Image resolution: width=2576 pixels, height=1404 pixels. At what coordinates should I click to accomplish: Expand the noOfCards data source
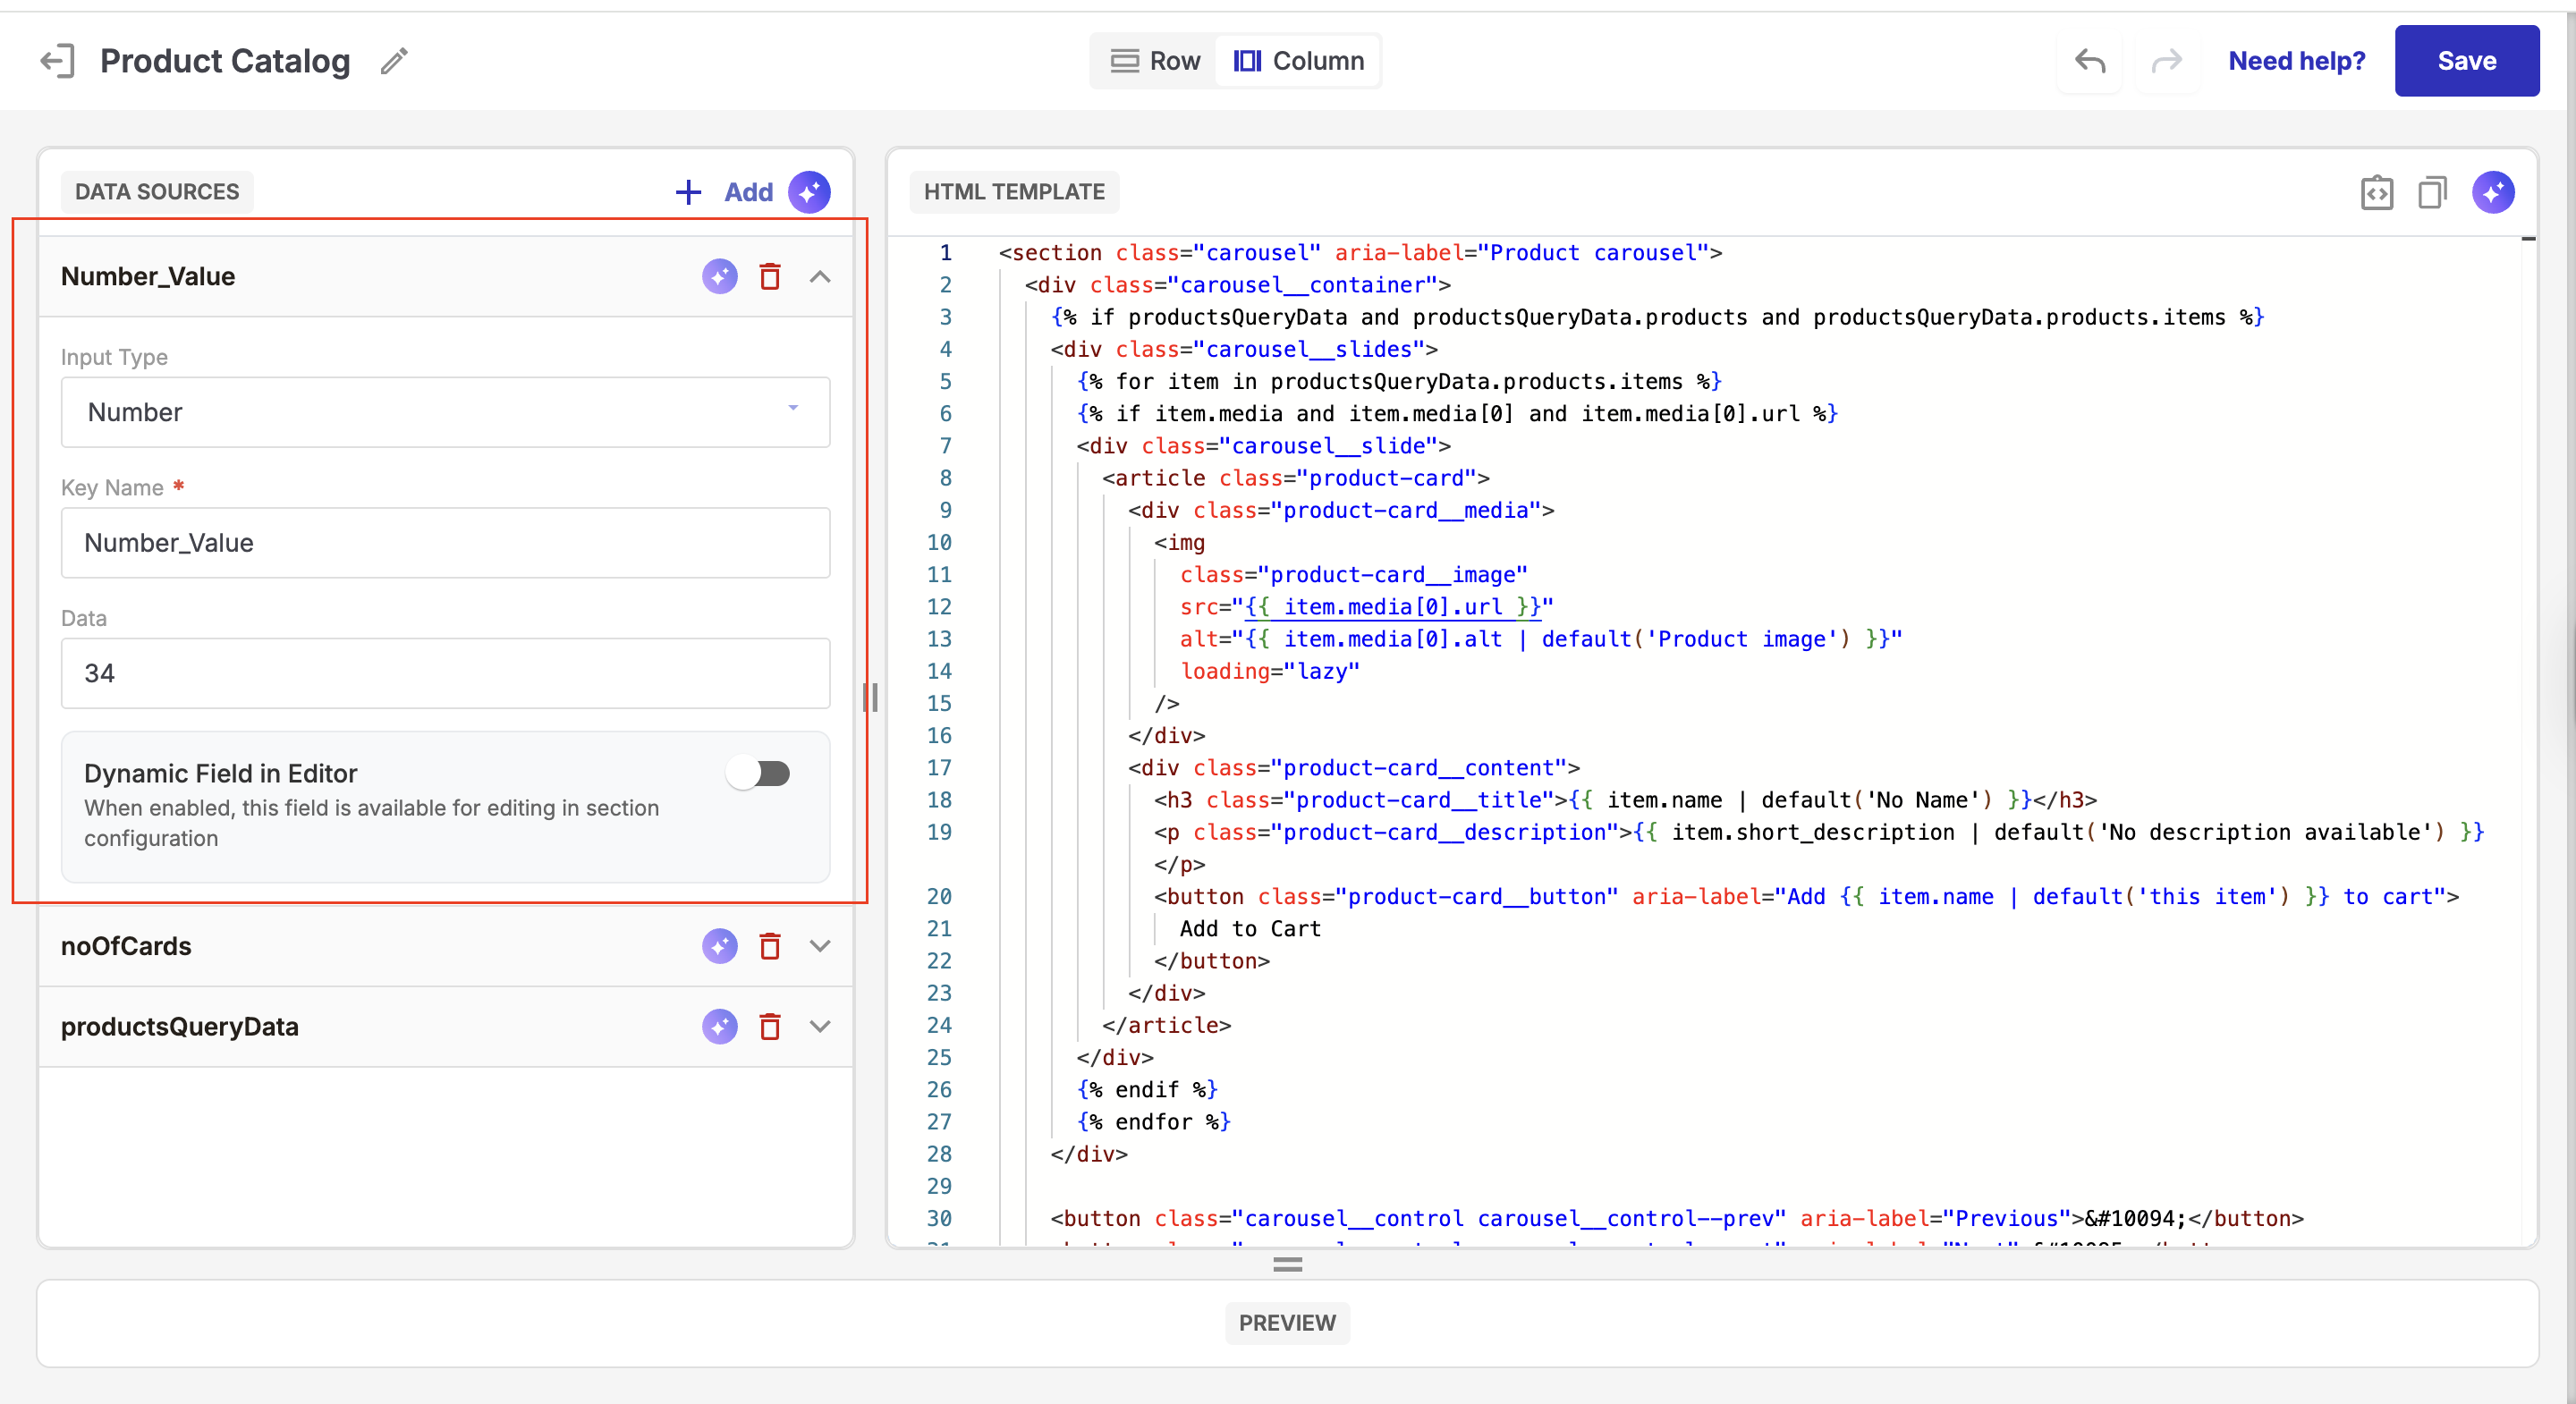tap(820, 946)
